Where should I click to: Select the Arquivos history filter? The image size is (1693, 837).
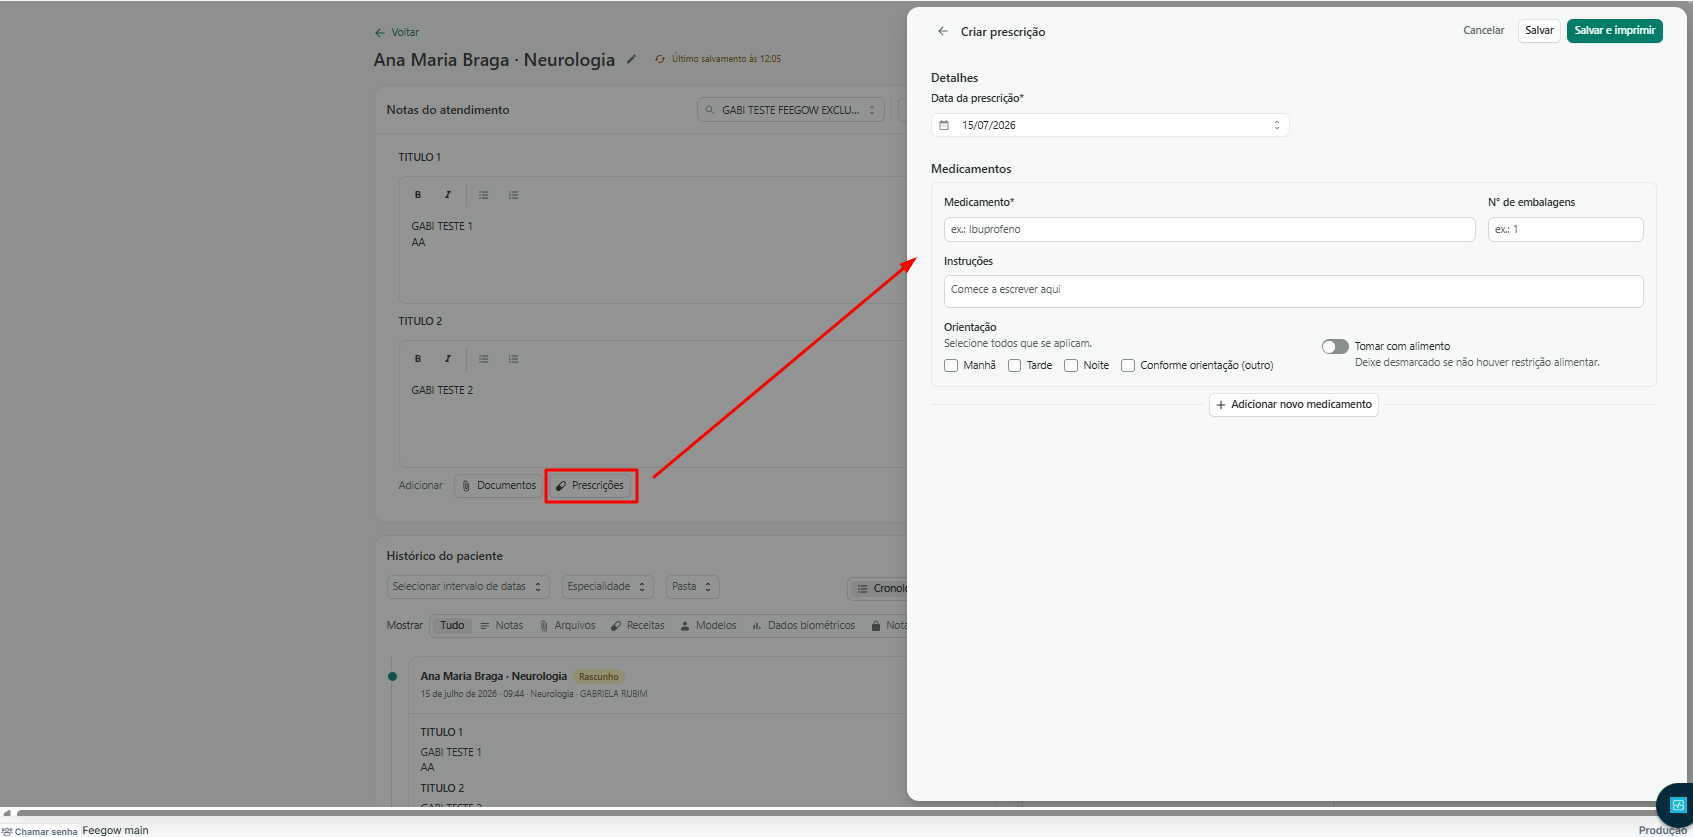(x=567, y=625)
